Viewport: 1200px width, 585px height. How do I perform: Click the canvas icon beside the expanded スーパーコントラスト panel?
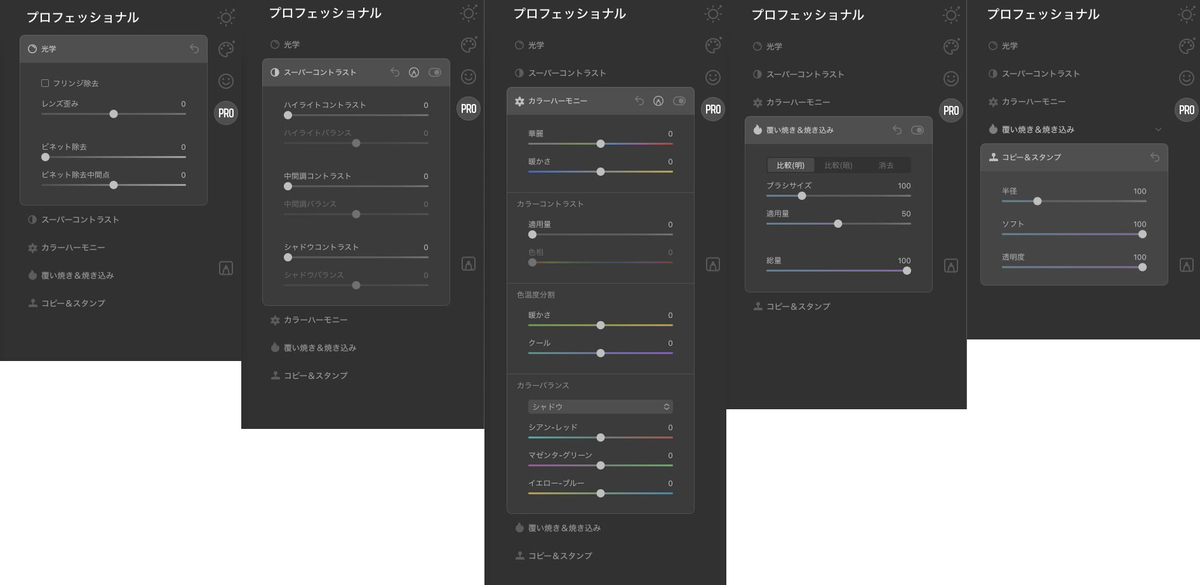468,264
